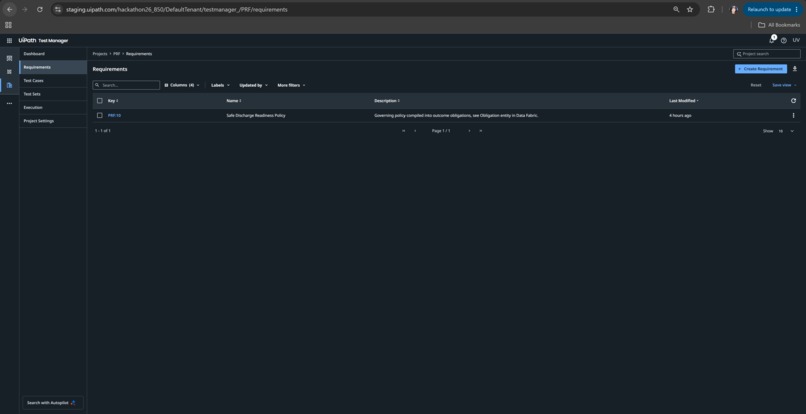Screen dimensions: 806x414
Task: Open the Save view dropdown
Action: pos(784,85)
